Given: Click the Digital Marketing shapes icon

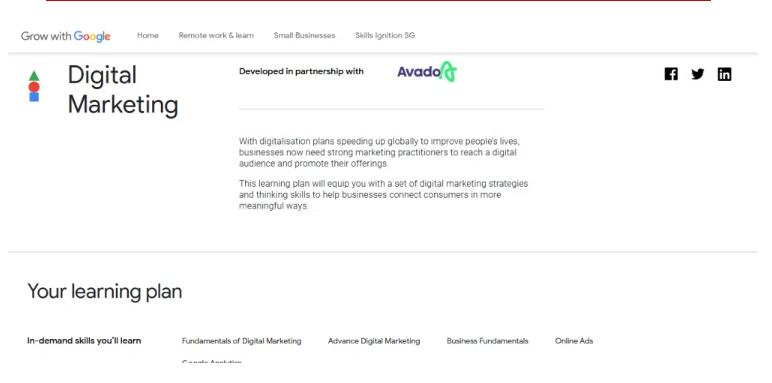Looking at the screenshot, I should [x=34, y=86].
